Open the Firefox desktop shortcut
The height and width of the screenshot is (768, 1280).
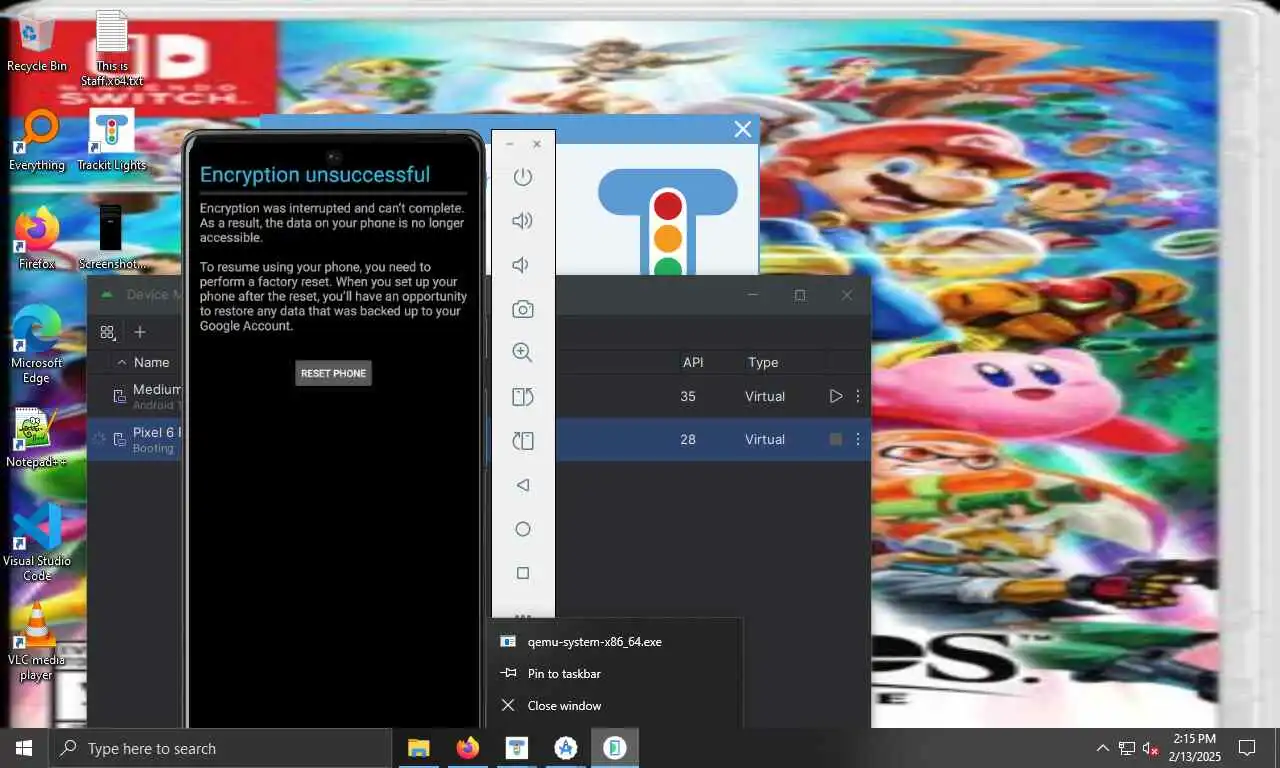point(37,240)
